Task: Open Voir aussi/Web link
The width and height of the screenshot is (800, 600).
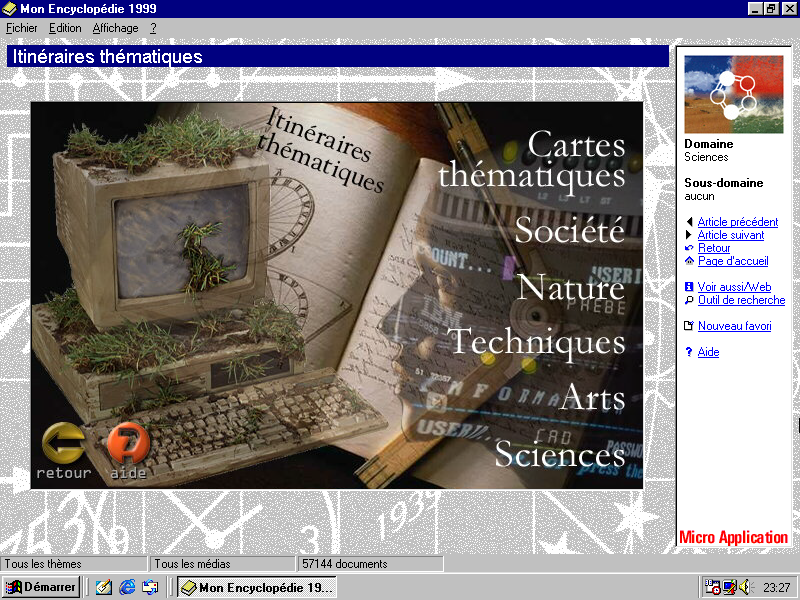Action: coord(734,287)
